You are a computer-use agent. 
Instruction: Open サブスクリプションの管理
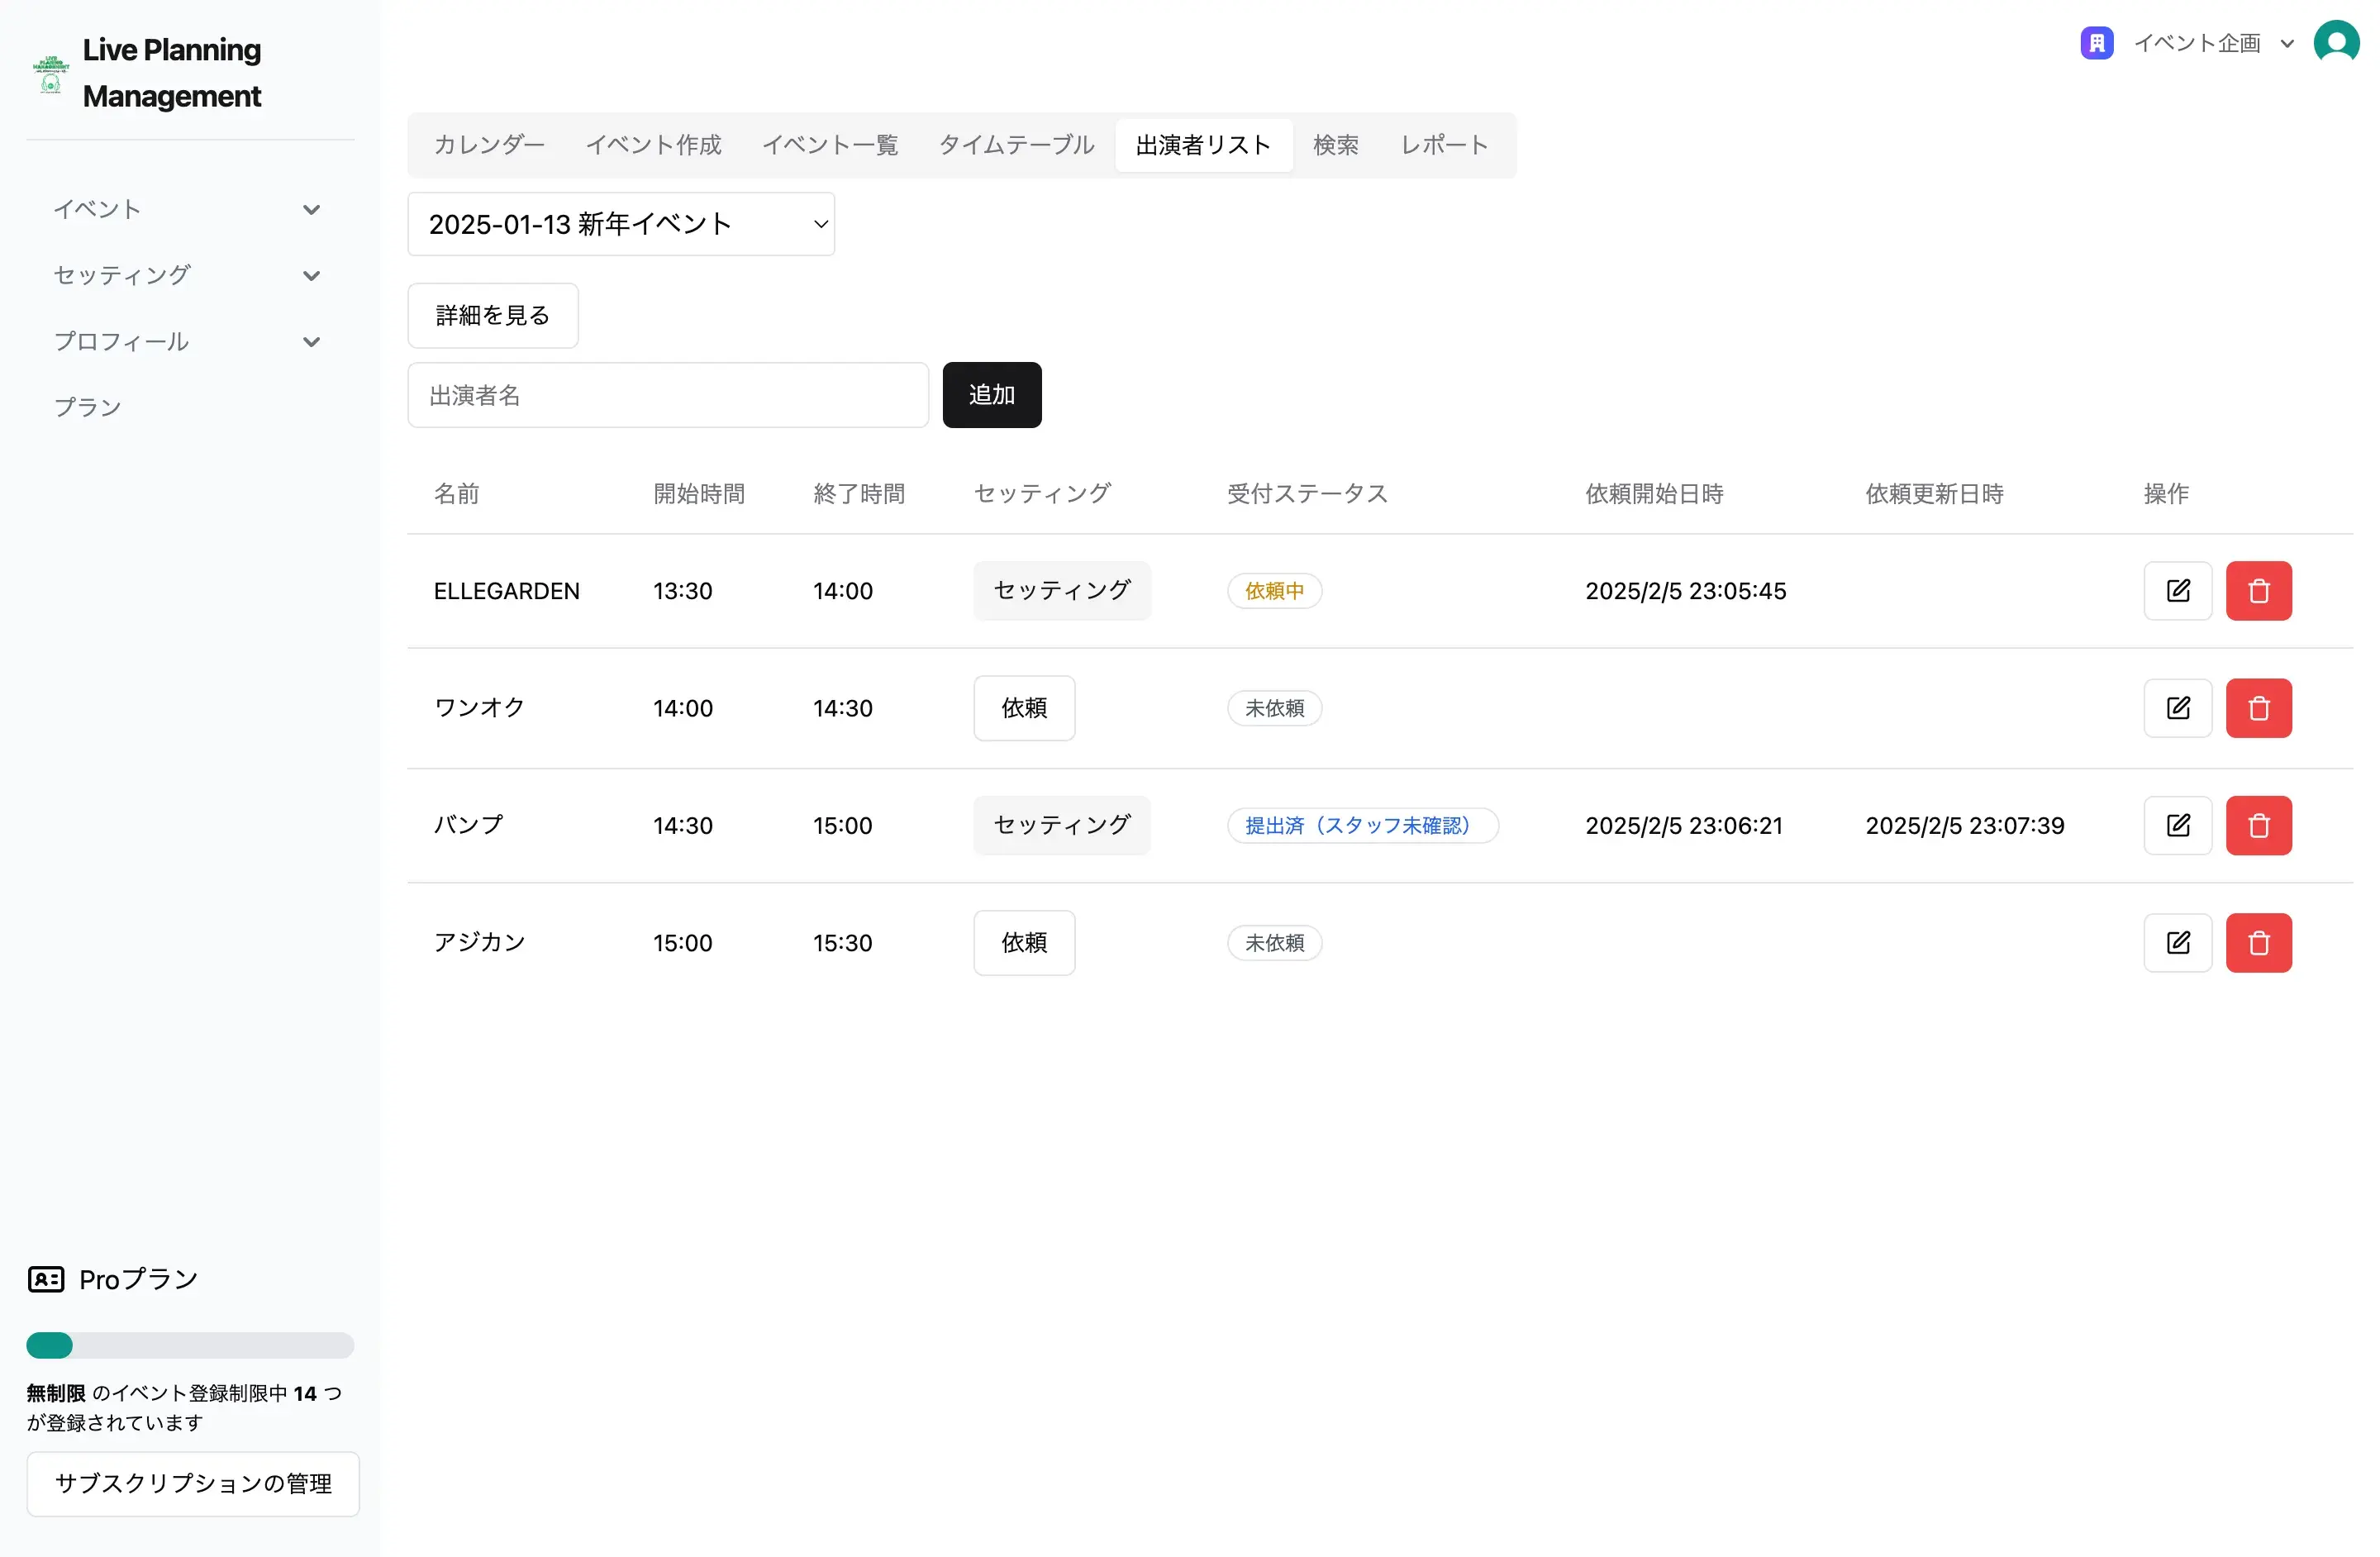pos(193,1484)
